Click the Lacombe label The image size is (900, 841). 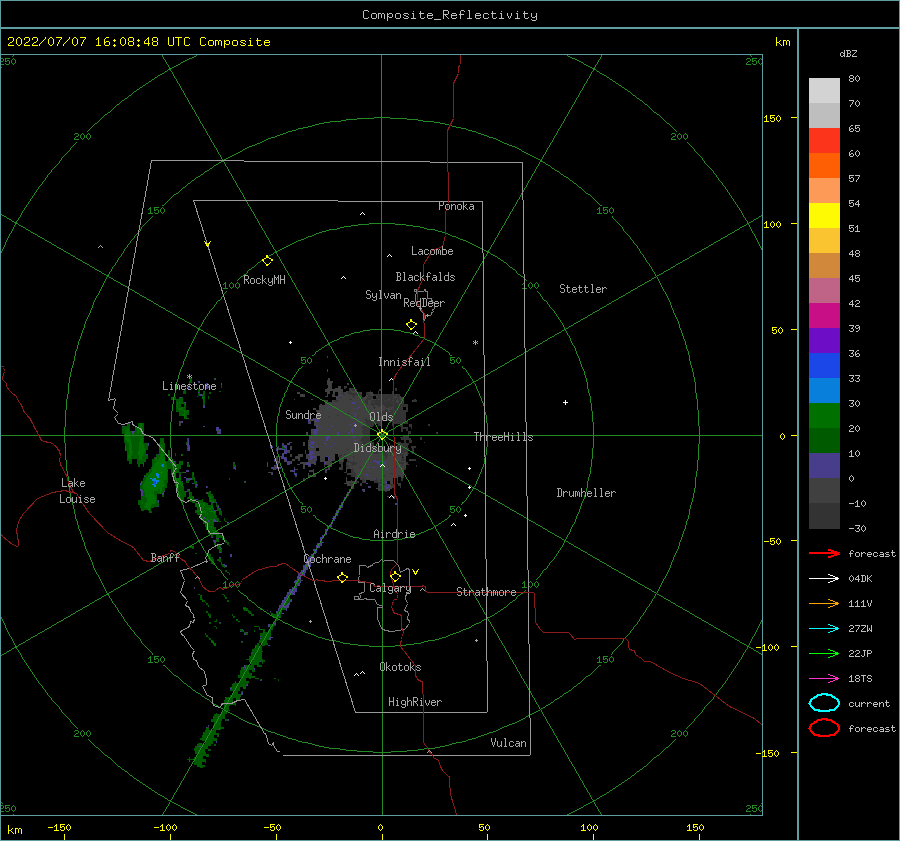432,251
